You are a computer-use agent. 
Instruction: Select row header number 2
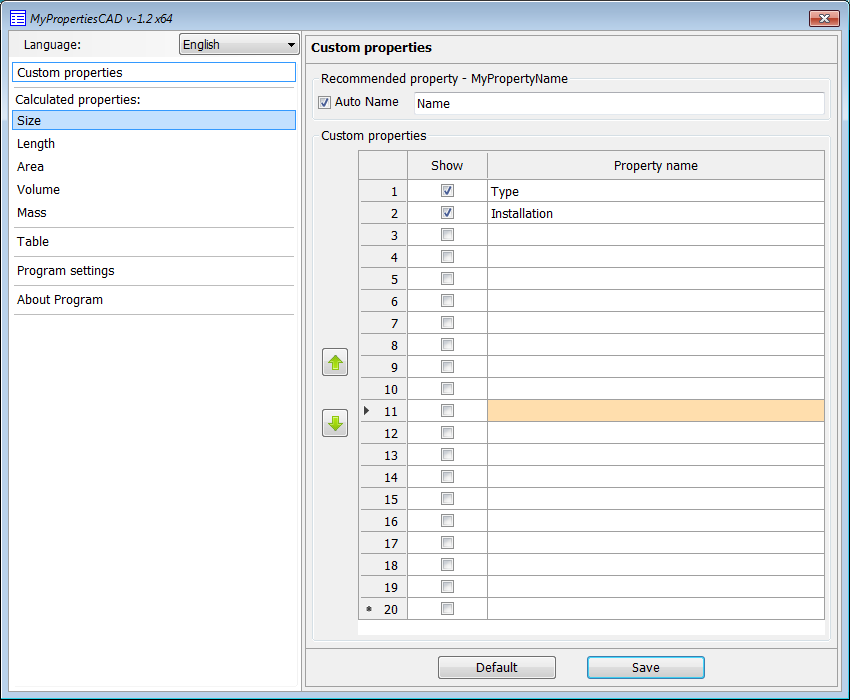tap(383, 213)
